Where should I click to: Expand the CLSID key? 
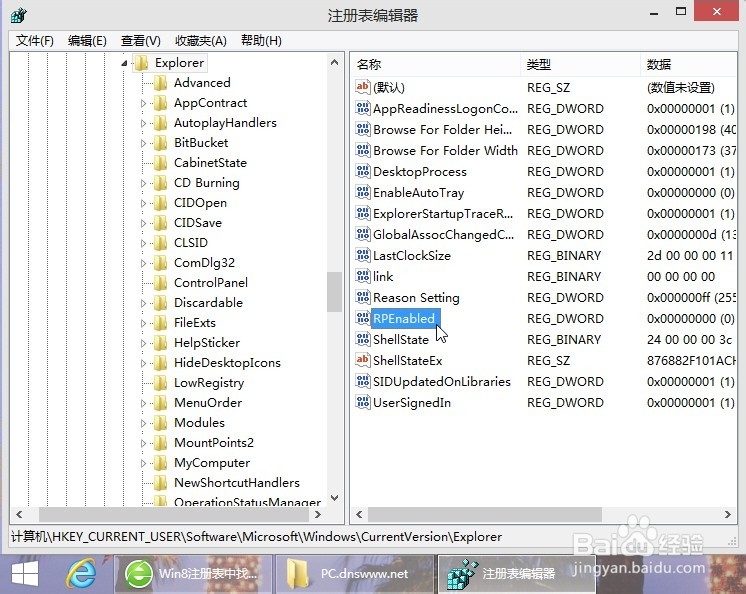[143, 243]
